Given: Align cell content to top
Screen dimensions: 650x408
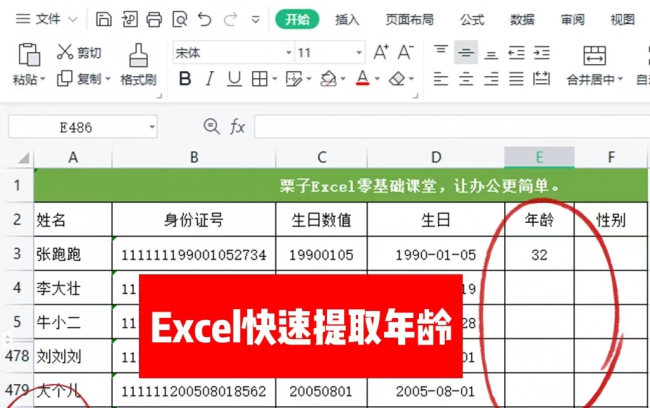Looking at the screenshot, I should (441, 52).
